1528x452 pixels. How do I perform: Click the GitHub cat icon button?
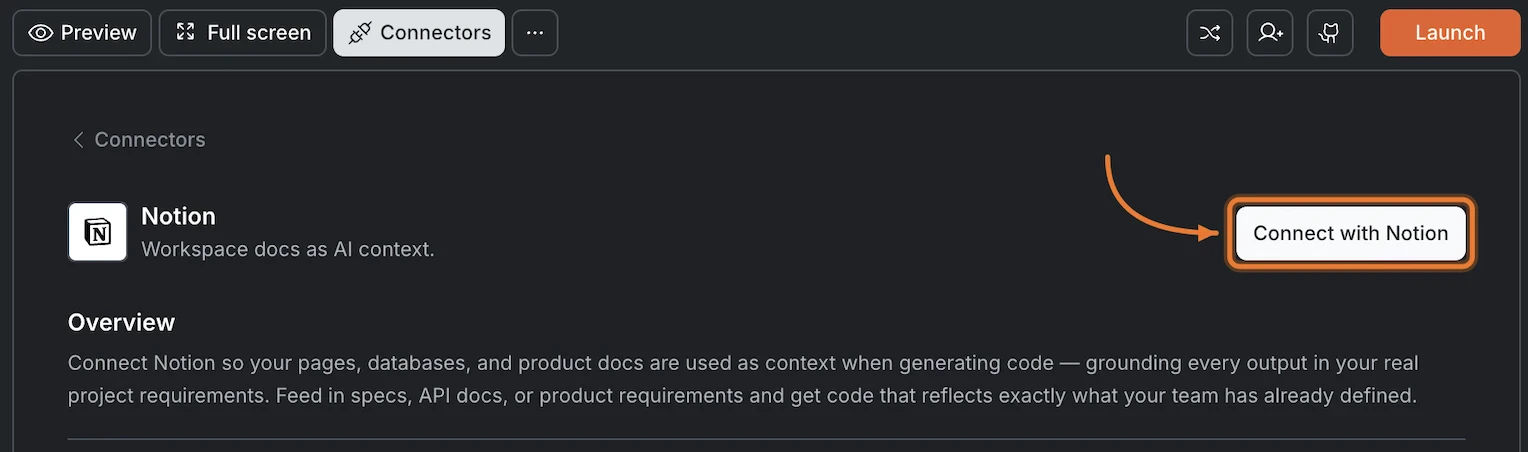click(x=1330, y=33)
